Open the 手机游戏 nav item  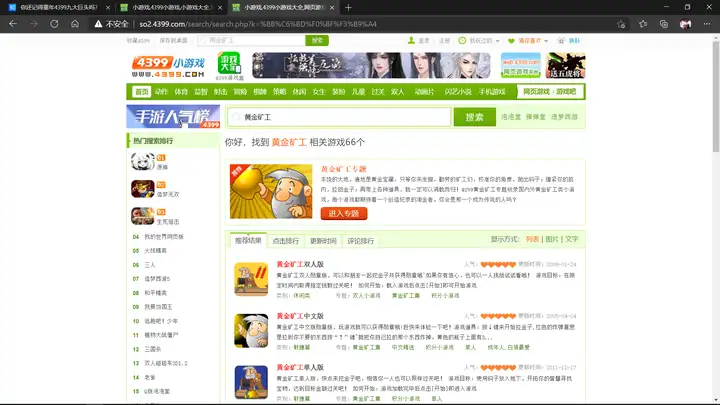(492, 91)
